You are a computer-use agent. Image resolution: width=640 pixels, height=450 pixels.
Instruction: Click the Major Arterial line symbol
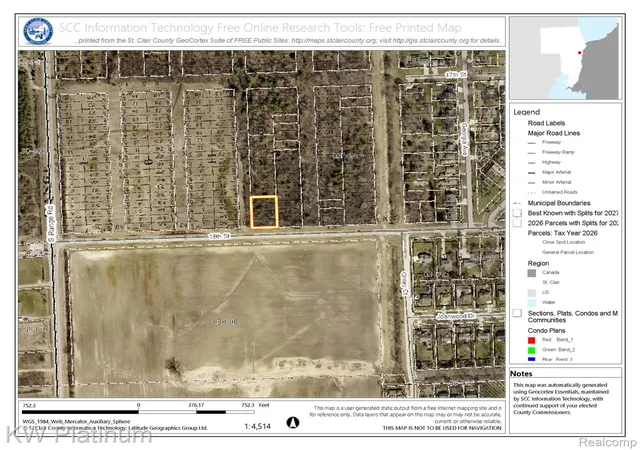(x=531, y=173)
